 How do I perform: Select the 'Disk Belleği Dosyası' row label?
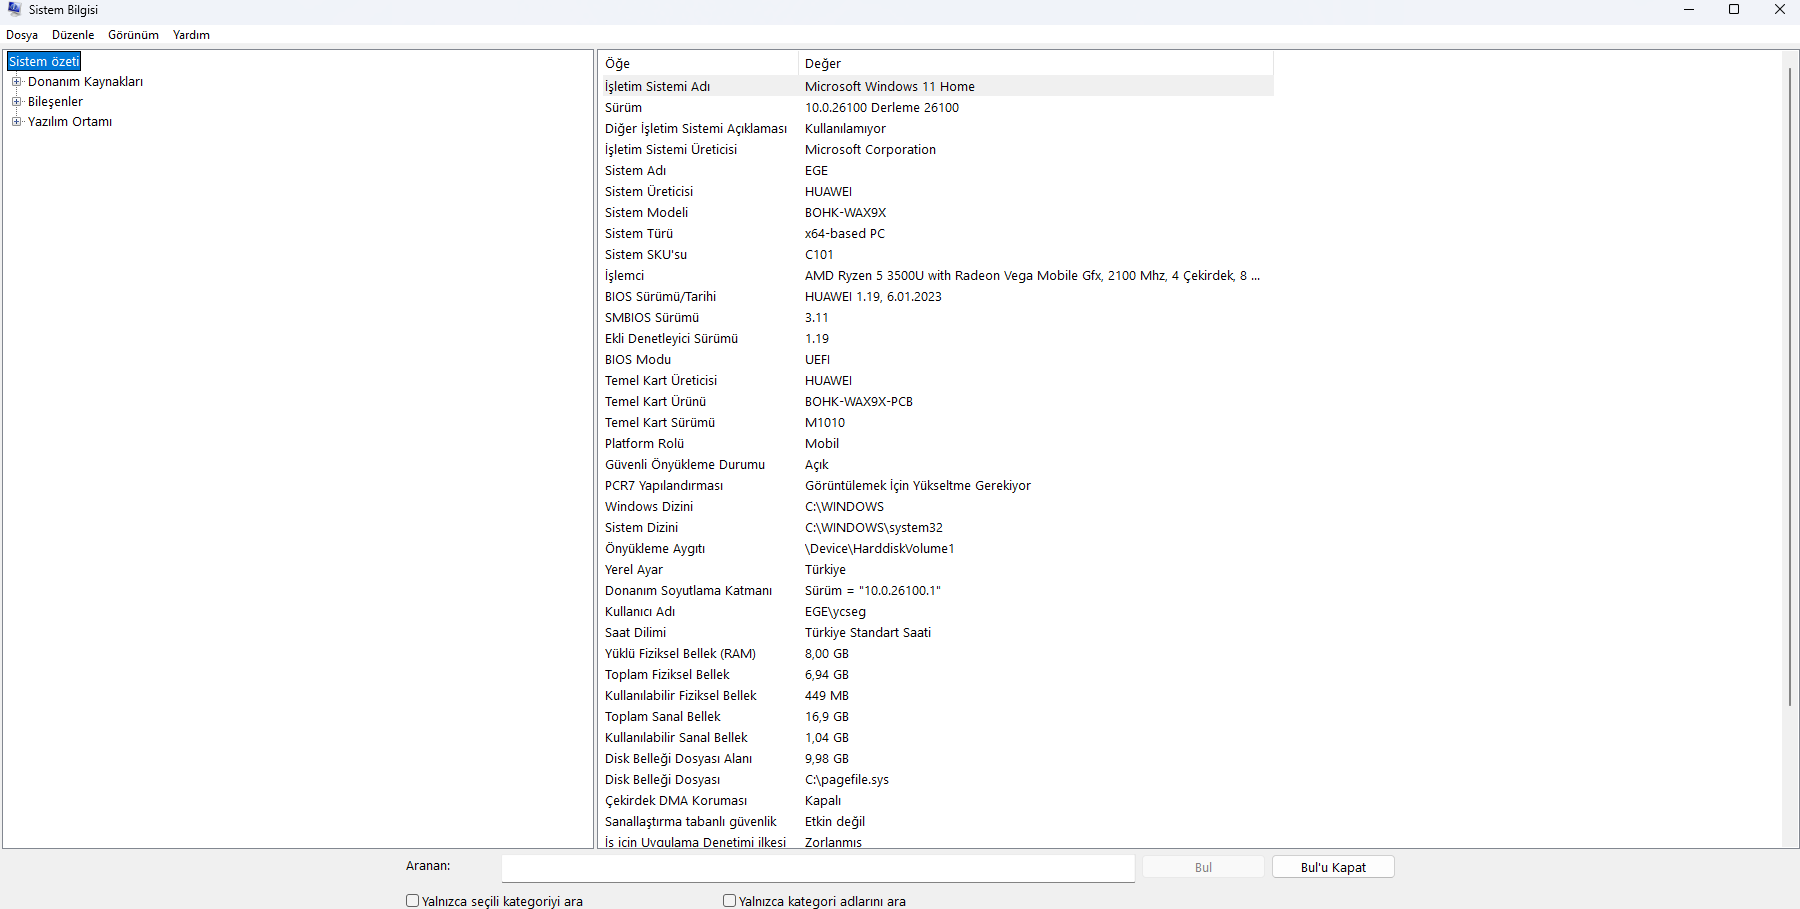tap(662, 780)
